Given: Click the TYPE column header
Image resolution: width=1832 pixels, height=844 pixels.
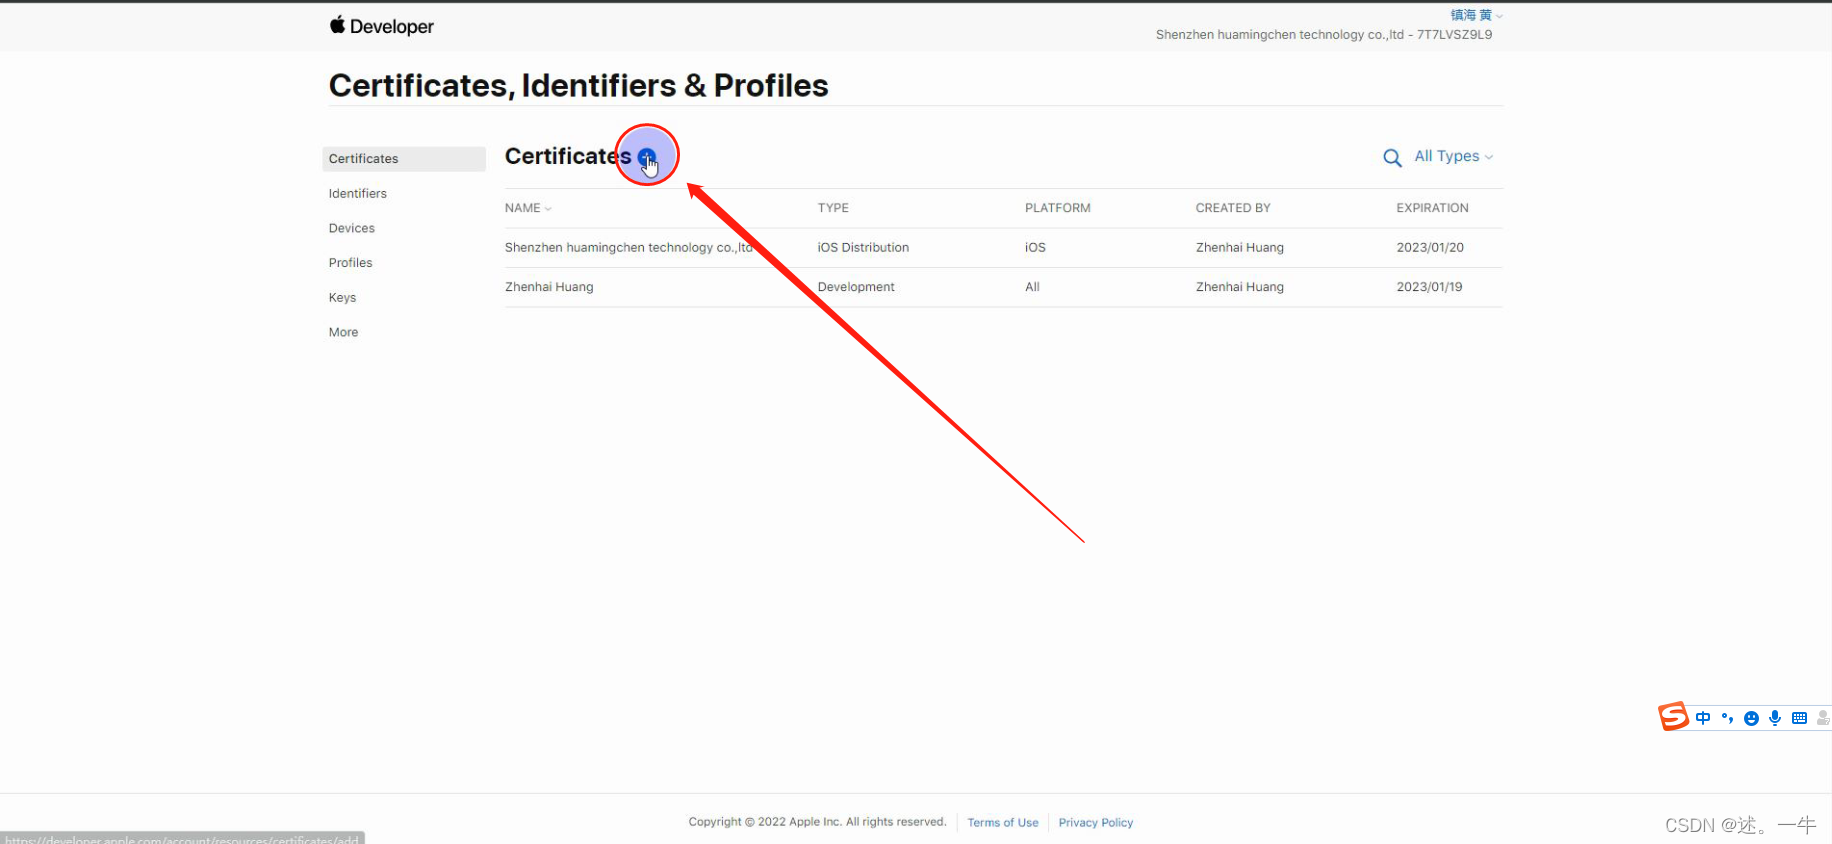Looking at the screenshot, I should (833, 208).
